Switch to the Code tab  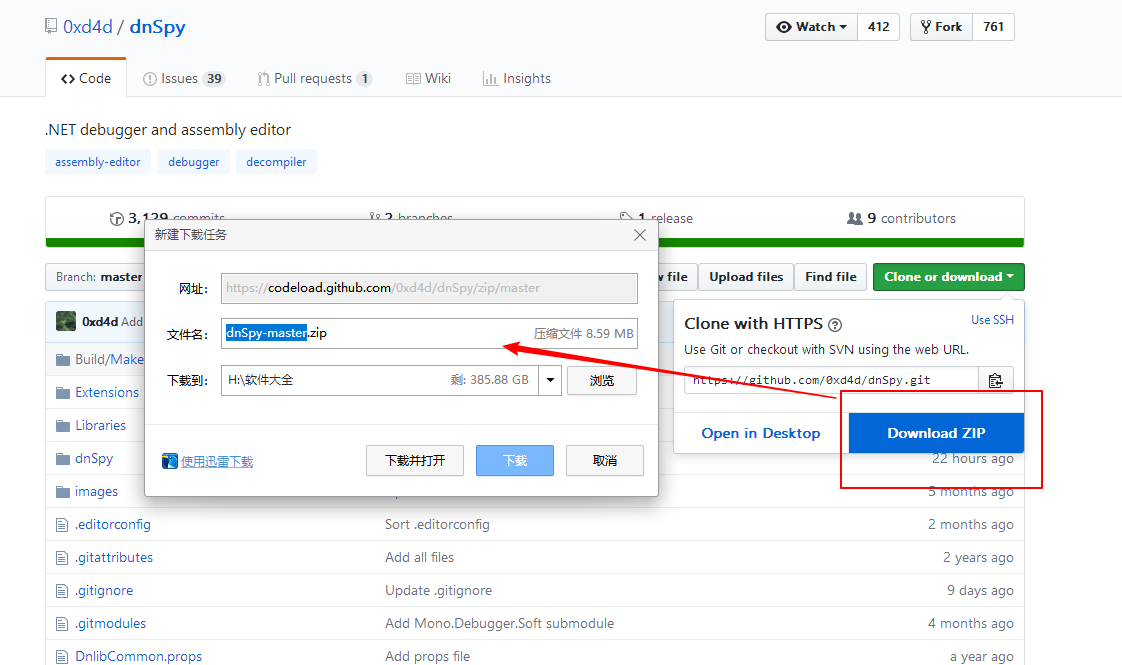pyautogui.click(x=86, y=79)
